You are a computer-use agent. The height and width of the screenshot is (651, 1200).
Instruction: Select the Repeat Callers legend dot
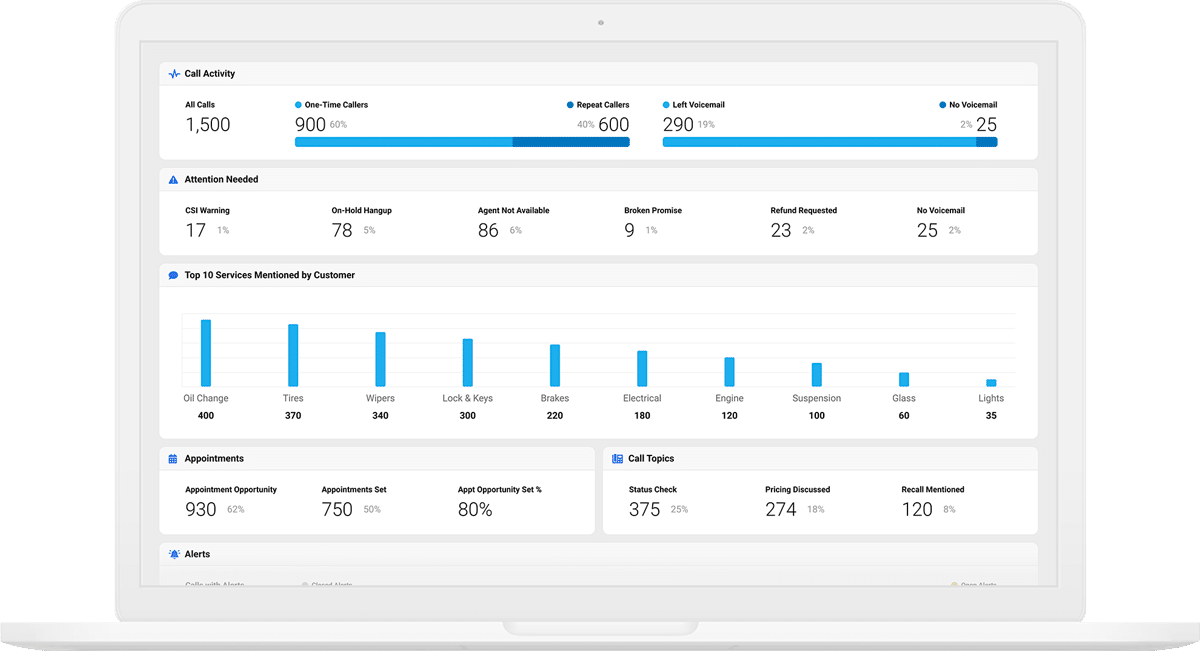570,105
